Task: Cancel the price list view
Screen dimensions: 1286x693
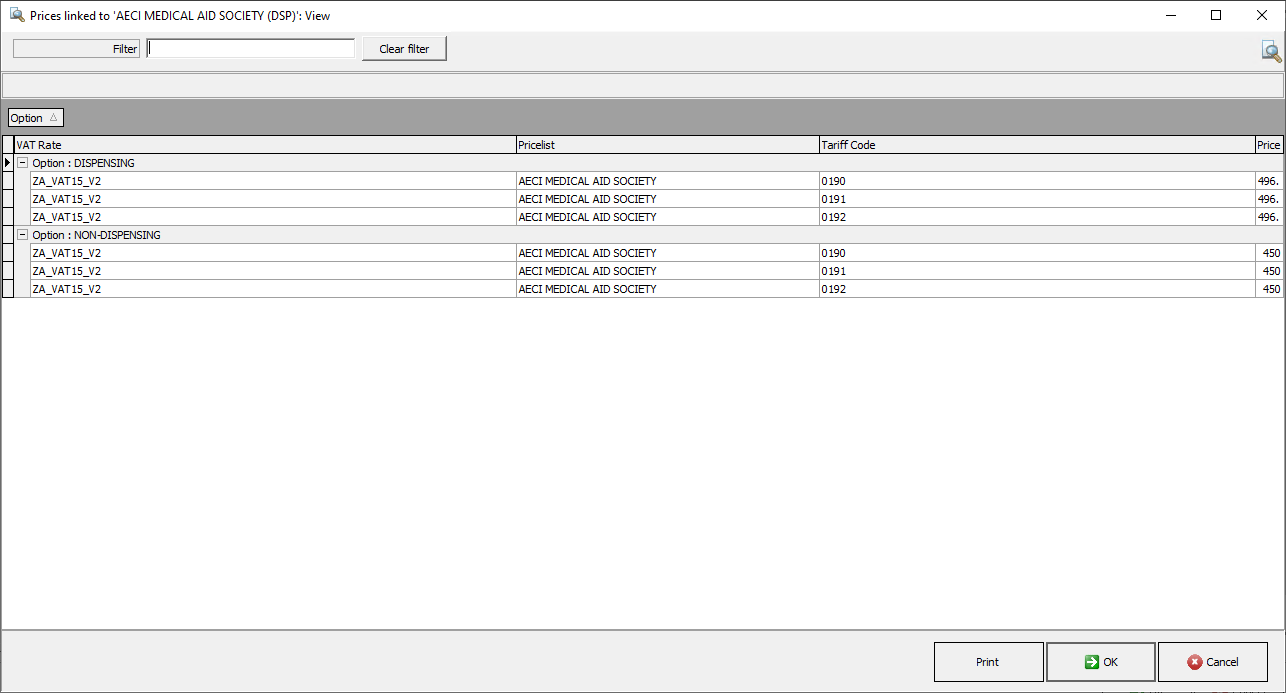Action: (x=1213, y=662)
